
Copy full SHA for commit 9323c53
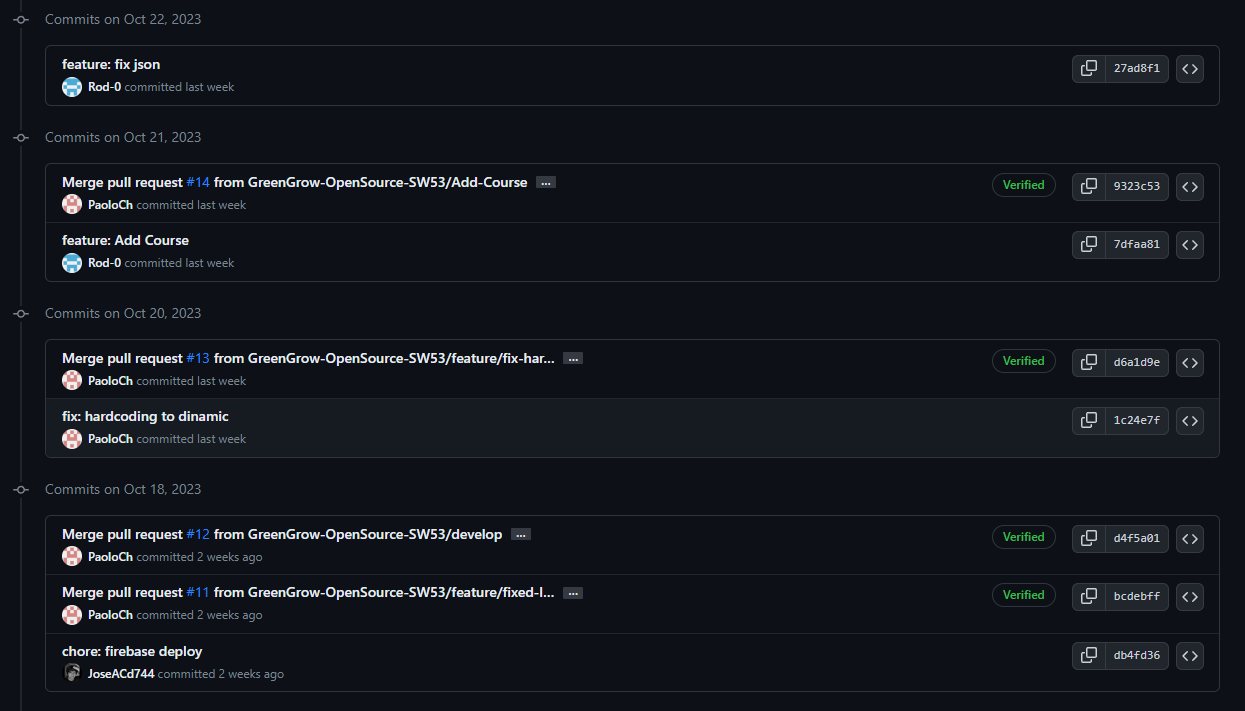point(1089,187)
